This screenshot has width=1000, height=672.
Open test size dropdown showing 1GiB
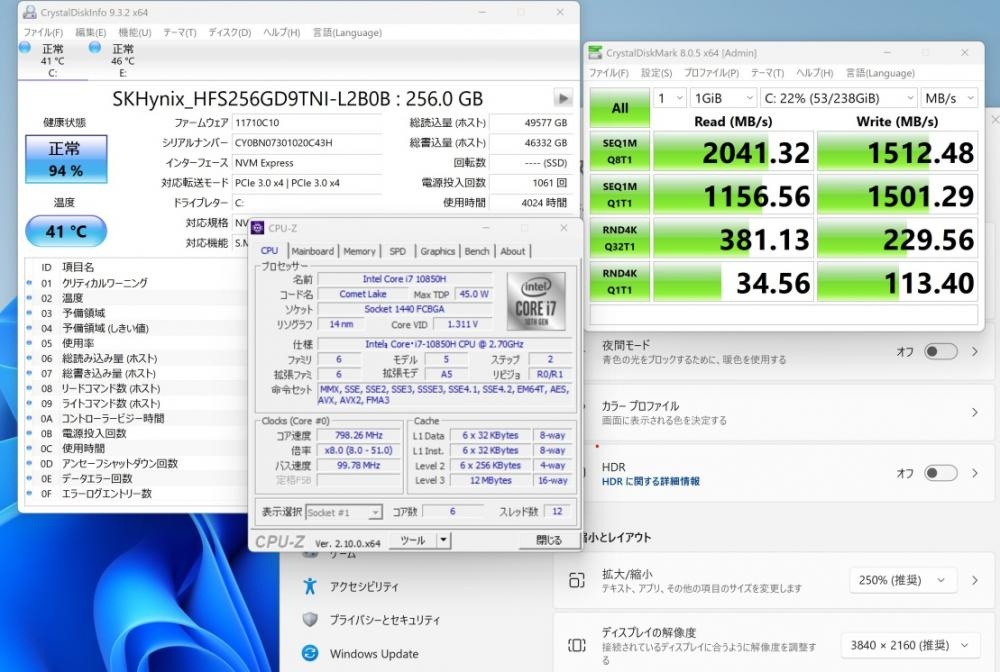[724, 98]
